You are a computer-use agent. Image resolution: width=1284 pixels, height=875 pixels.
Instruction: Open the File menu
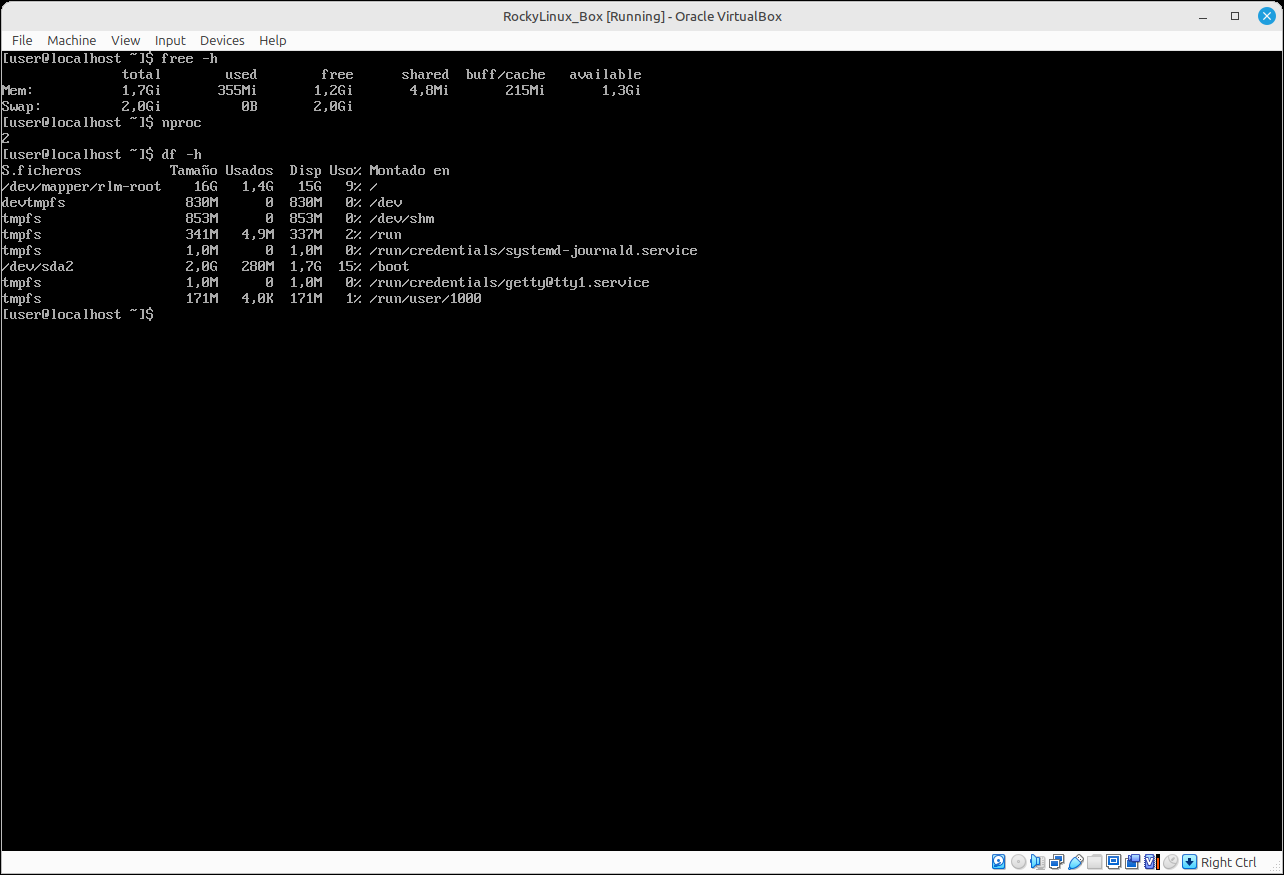[22, 40]
